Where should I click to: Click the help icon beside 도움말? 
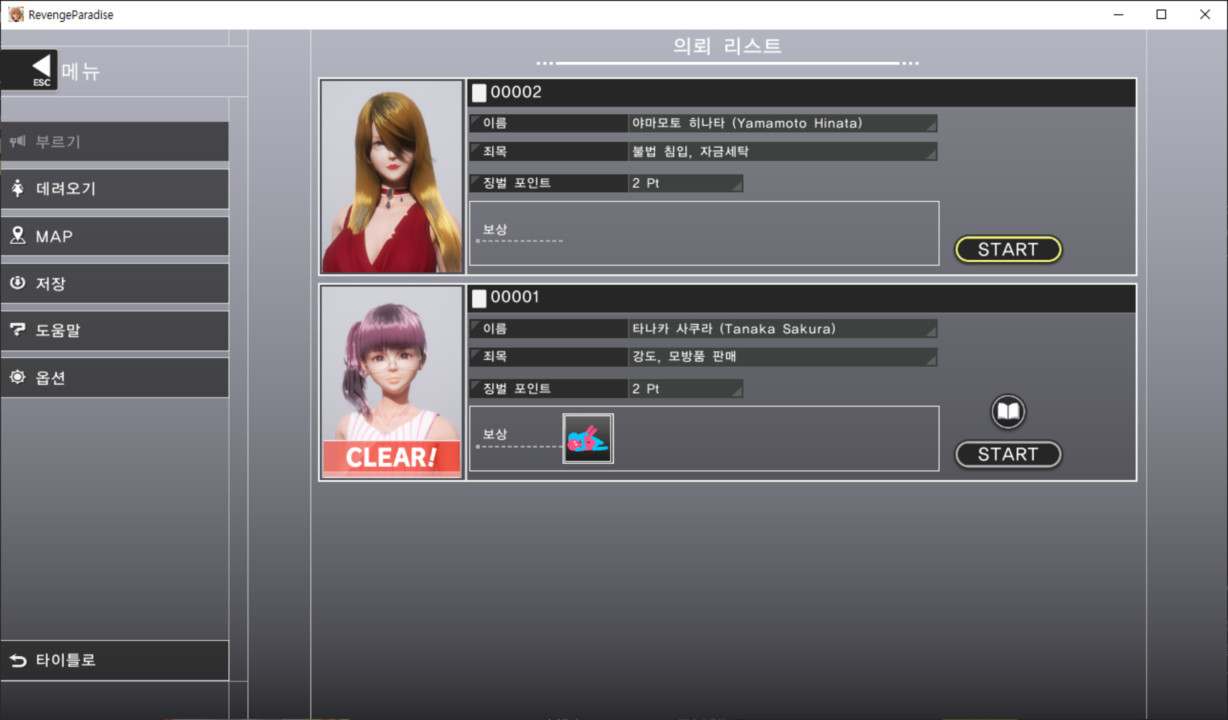(17, 330)
